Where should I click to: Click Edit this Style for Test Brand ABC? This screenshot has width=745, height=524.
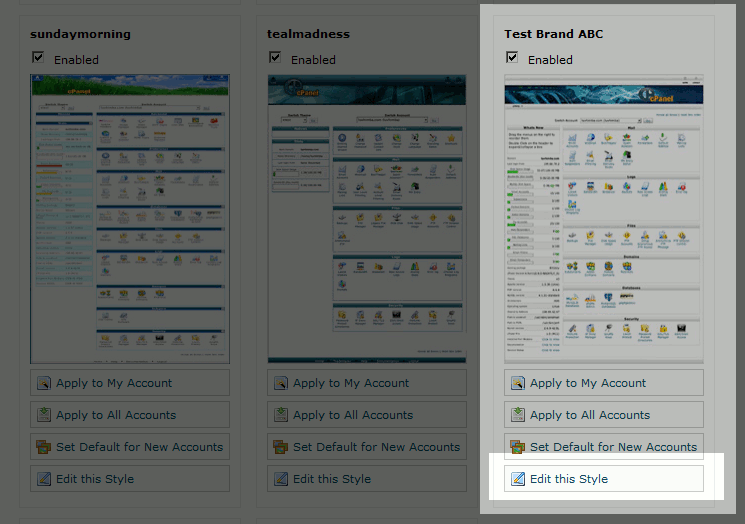click(x=603, y=478)
